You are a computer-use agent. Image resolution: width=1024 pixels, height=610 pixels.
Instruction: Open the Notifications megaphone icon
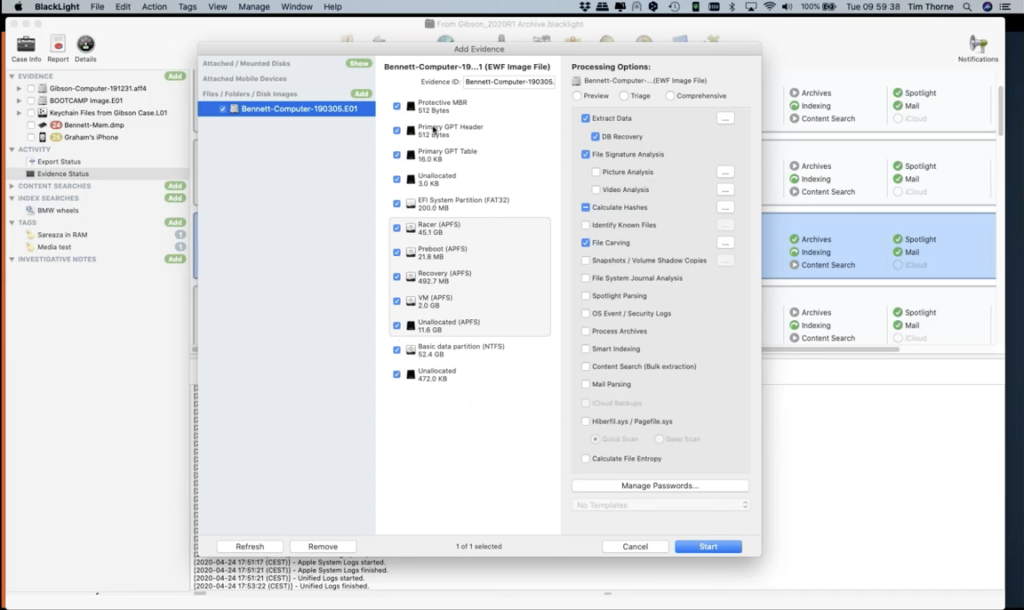pyautogui.click(x=978, y=44)
